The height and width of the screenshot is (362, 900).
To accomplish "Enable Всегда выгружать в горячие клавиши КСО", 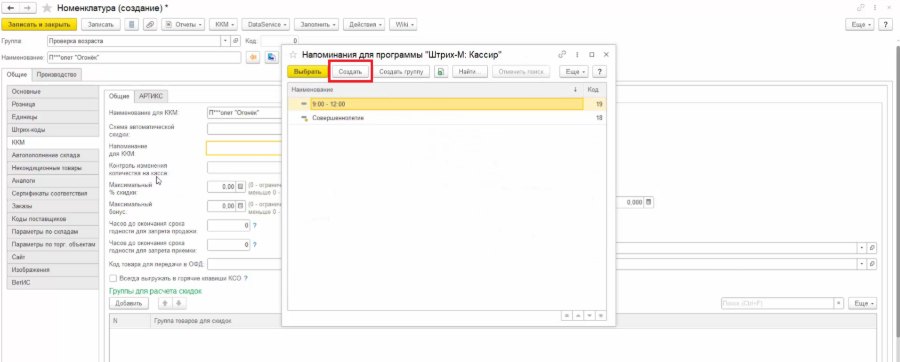I will coord(113,278).
